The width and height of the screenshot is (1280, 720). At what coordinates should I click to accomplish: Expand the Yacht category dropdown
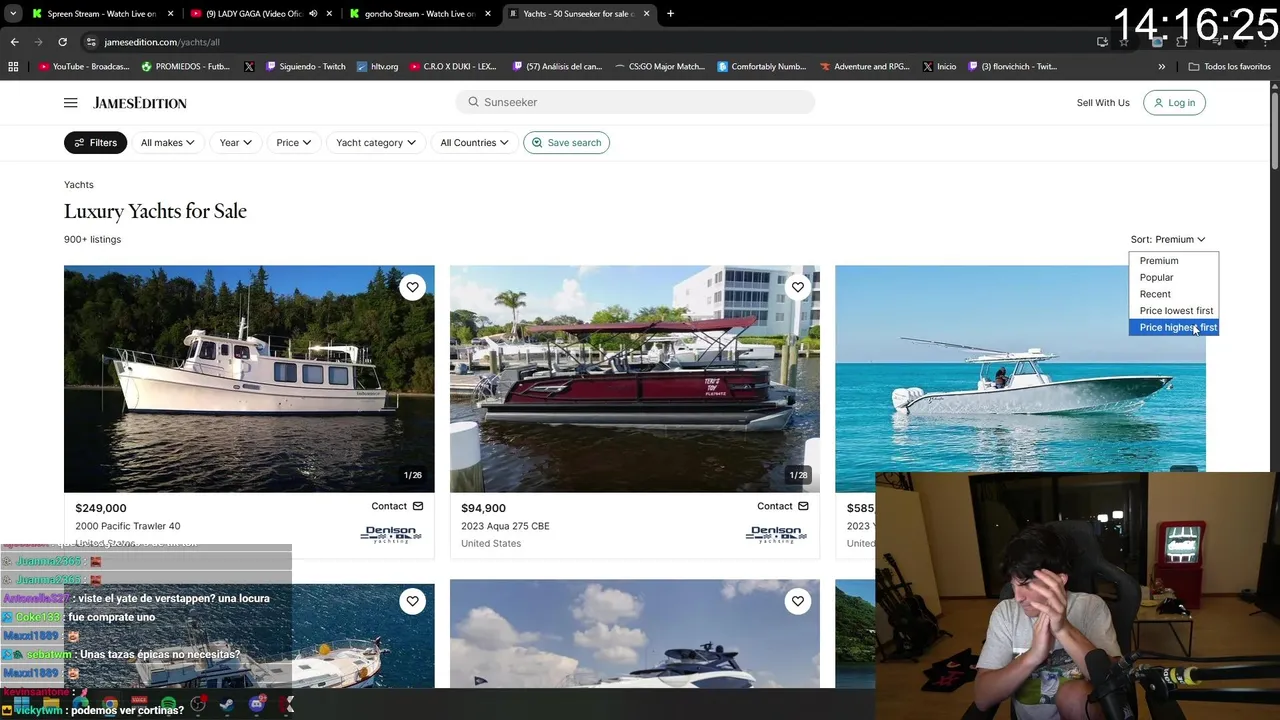[x=376, y=143]
